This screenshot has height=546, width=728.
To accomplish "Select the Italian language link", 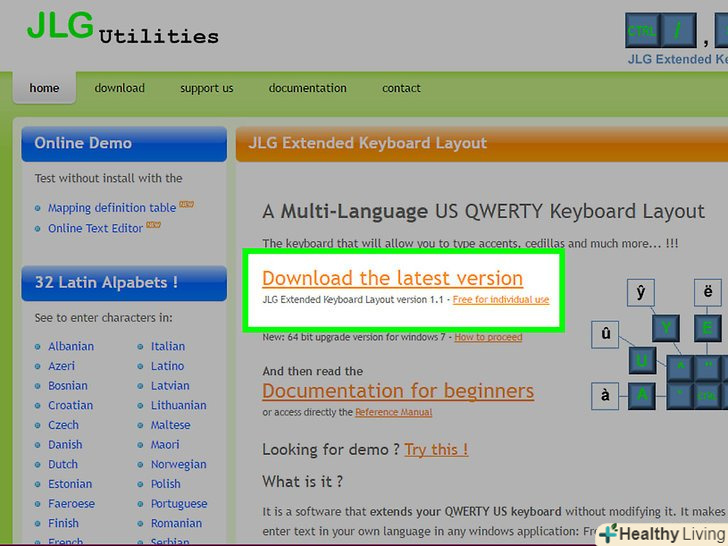I will tap(168, 346).
